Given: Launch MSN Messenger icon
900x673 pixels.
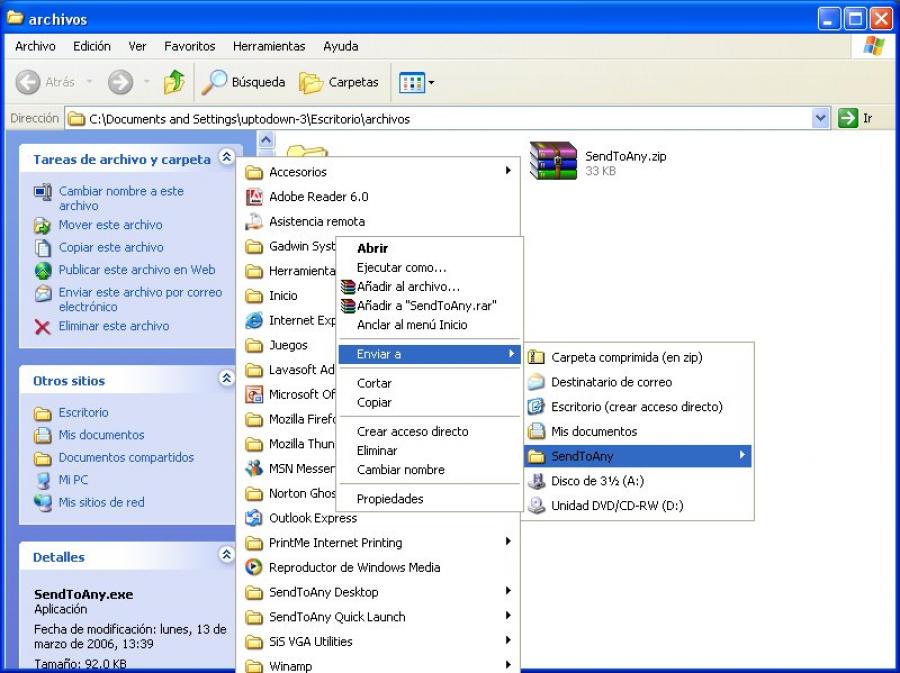Looking at the screenshot, I should click(254, 468).
